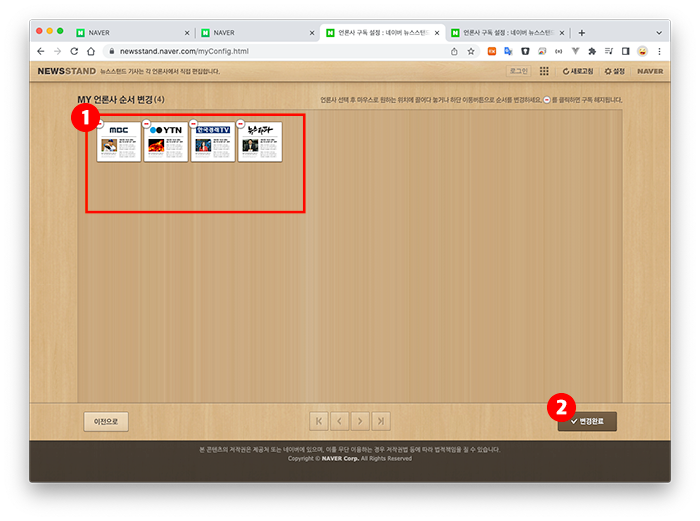
Task: Close the active 언론사 구독 설정 tab
Action: (x=437, y=33)
